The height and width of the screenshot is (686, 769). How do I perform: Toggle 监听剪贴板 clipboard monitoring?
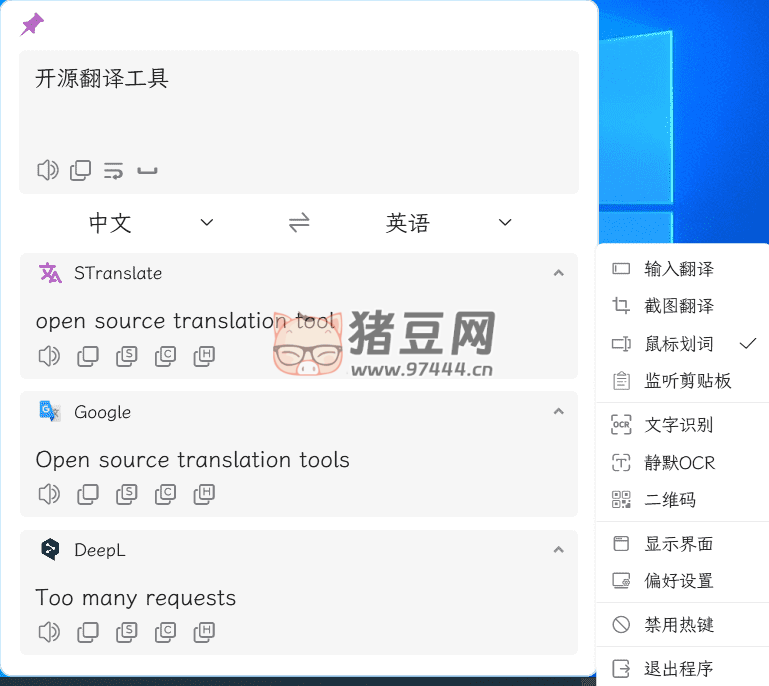pos(688,381)
